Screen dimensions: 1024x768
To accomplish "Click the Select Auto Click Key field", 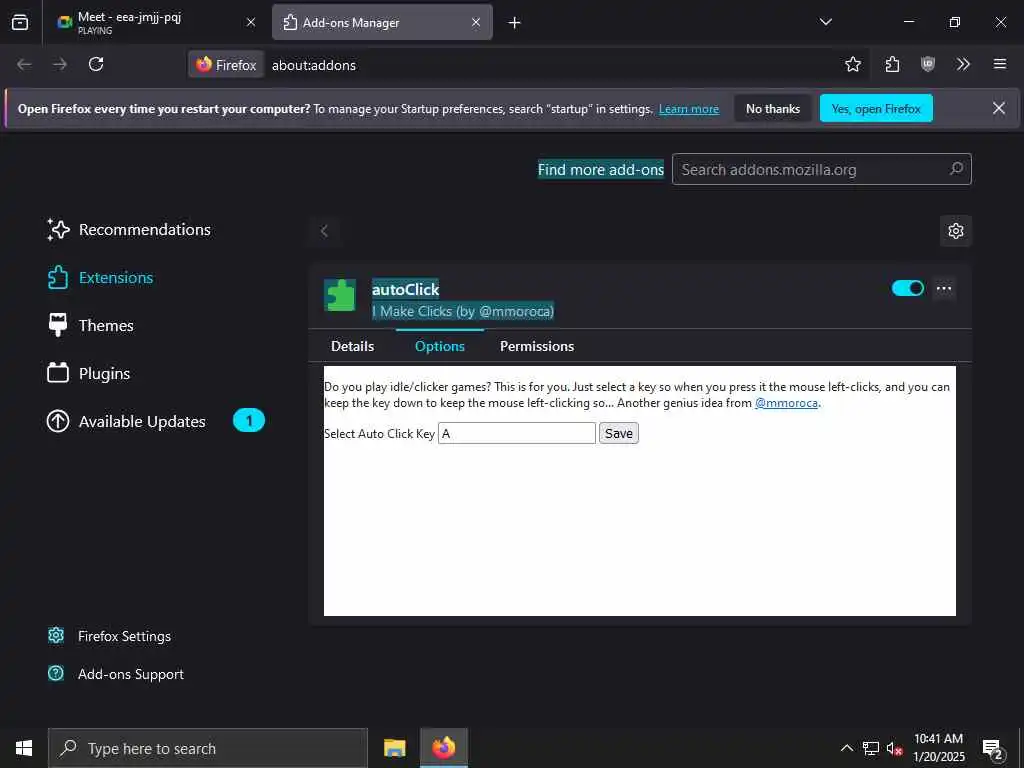I will [x=517, y=433].
